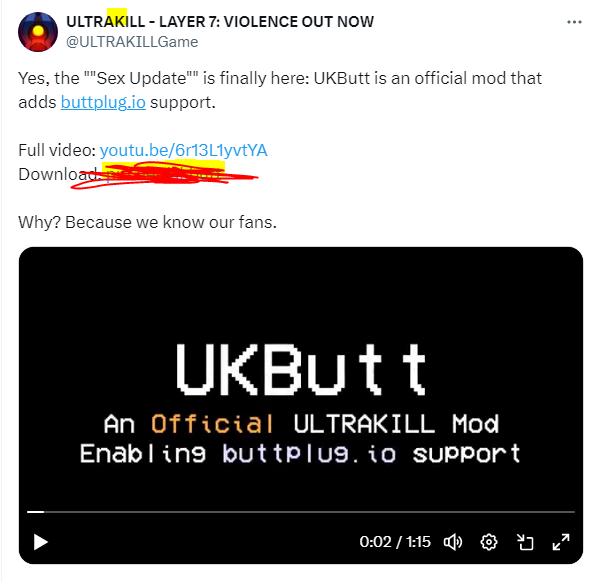Seek to the middle of the video progress bar
The image size is (597, 582).
(301, 512)
